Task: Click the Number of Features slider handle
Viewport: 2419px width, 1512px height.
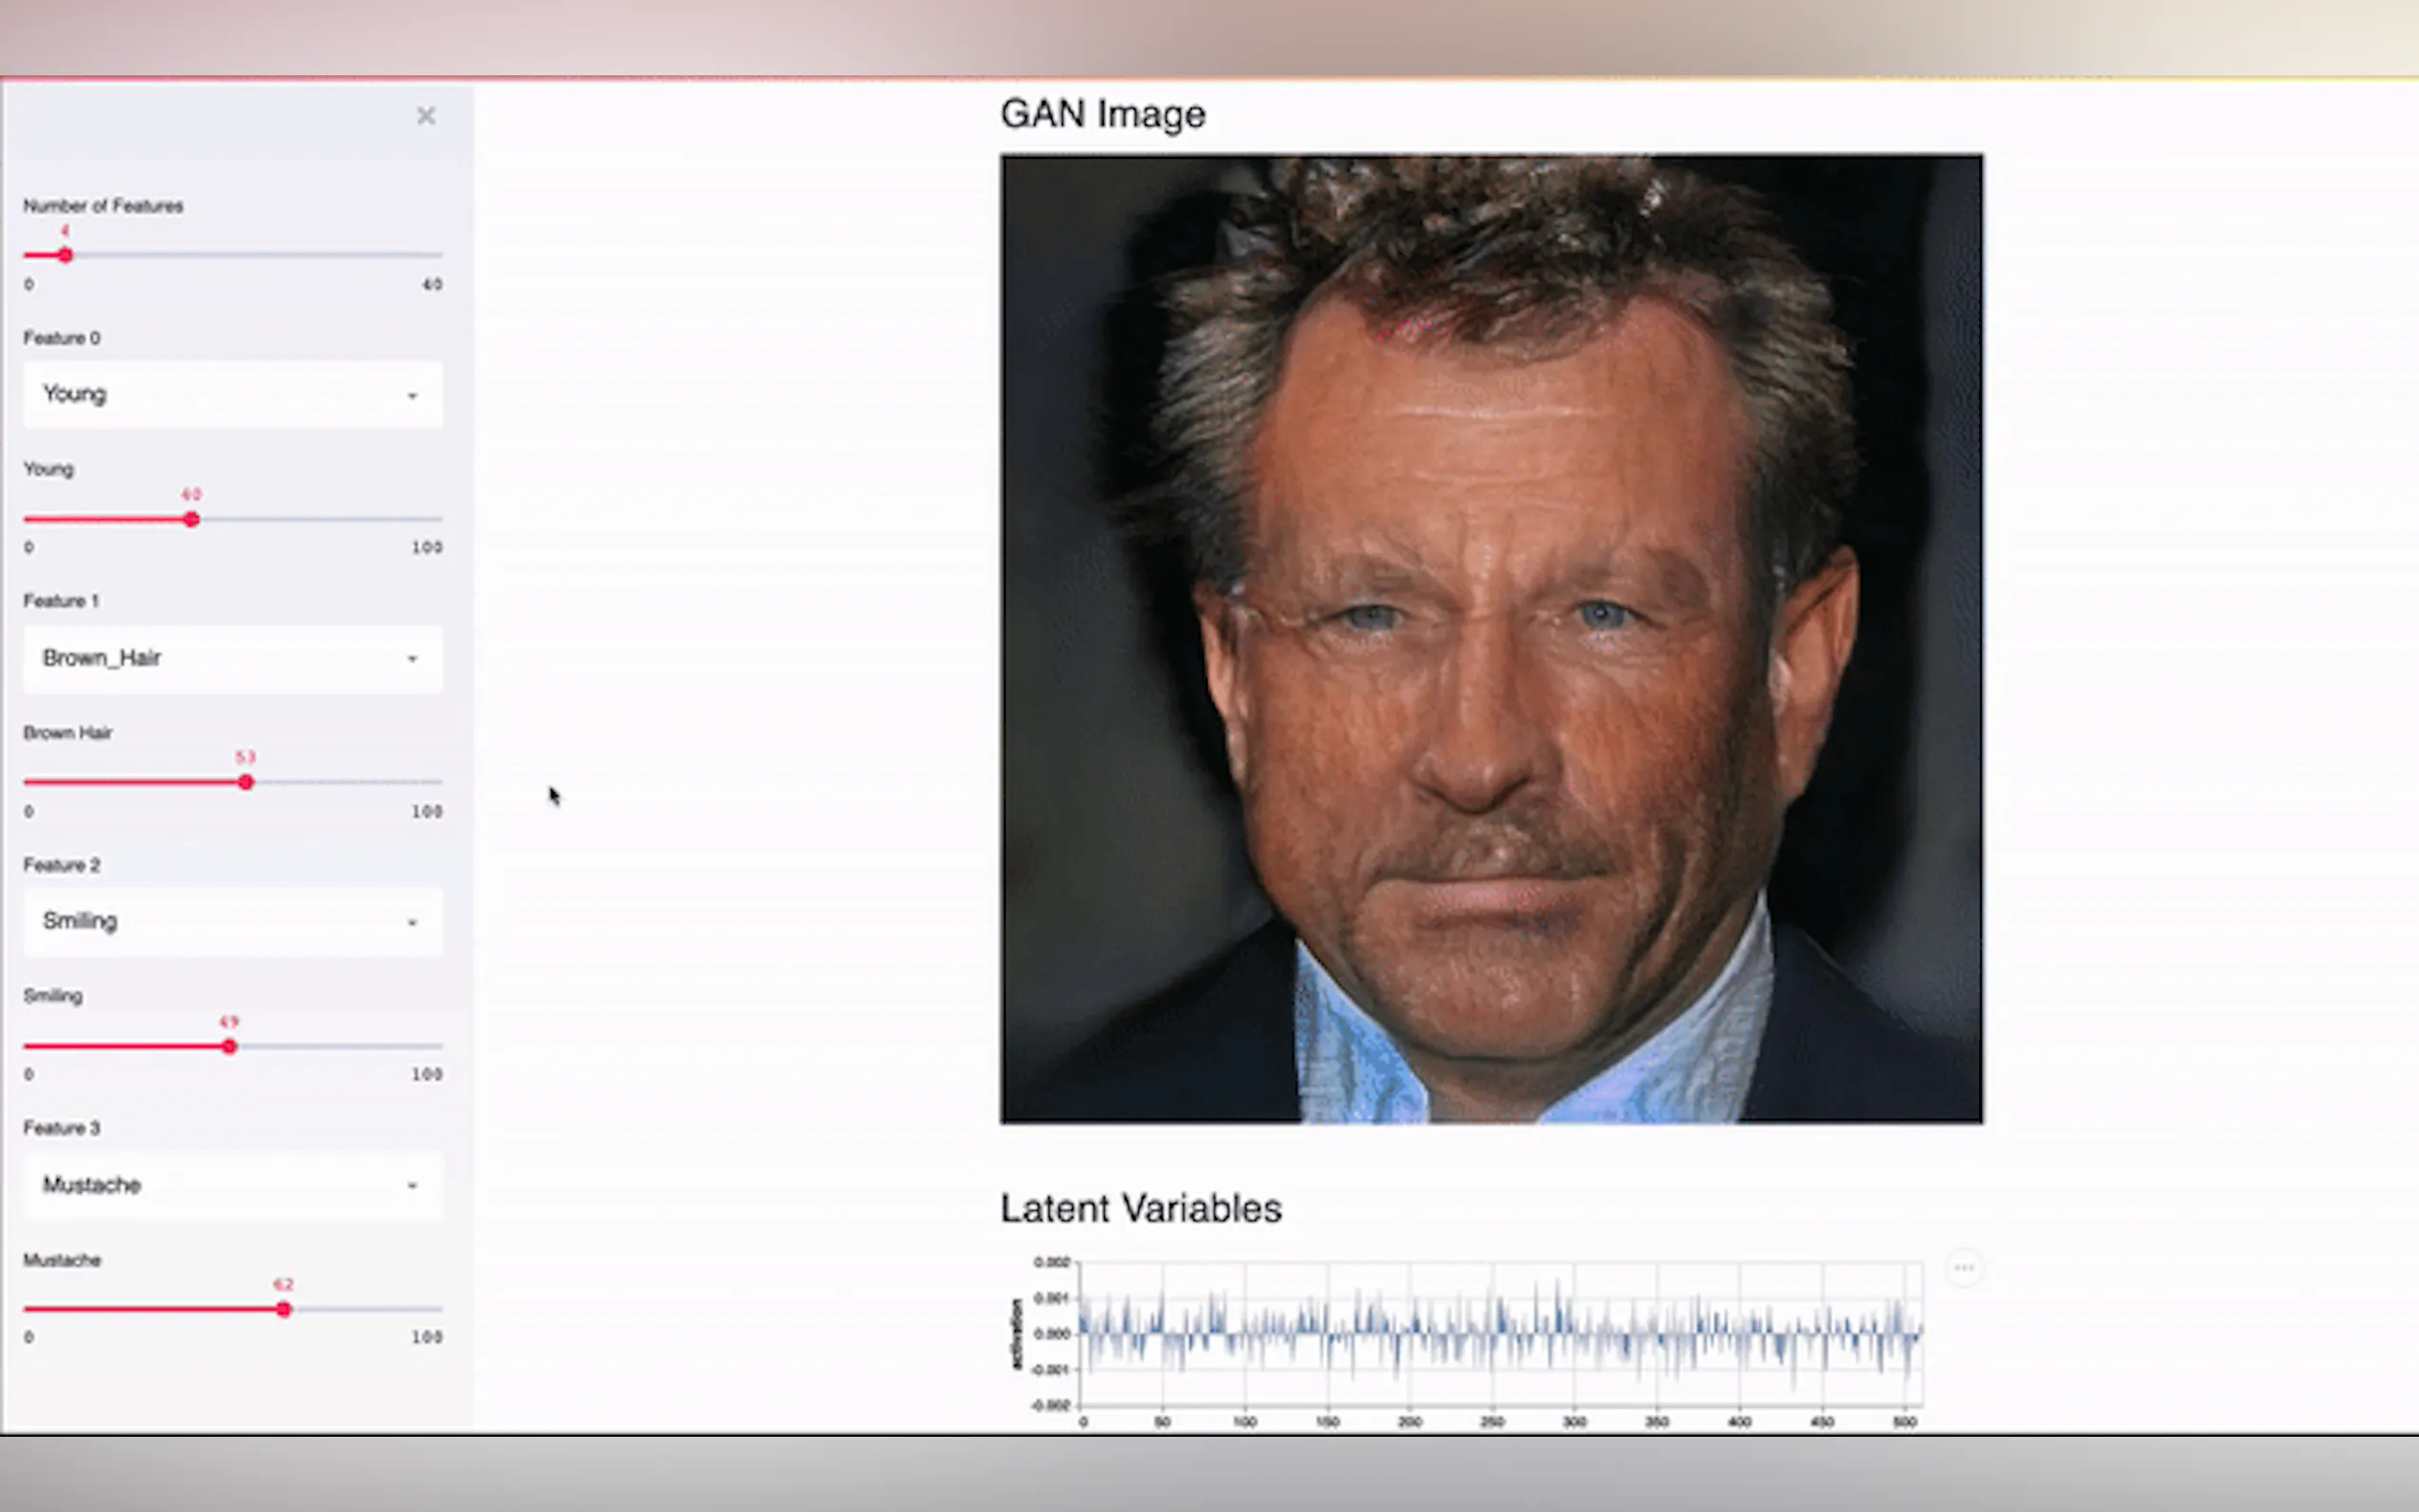Action: tap(65, 256)
